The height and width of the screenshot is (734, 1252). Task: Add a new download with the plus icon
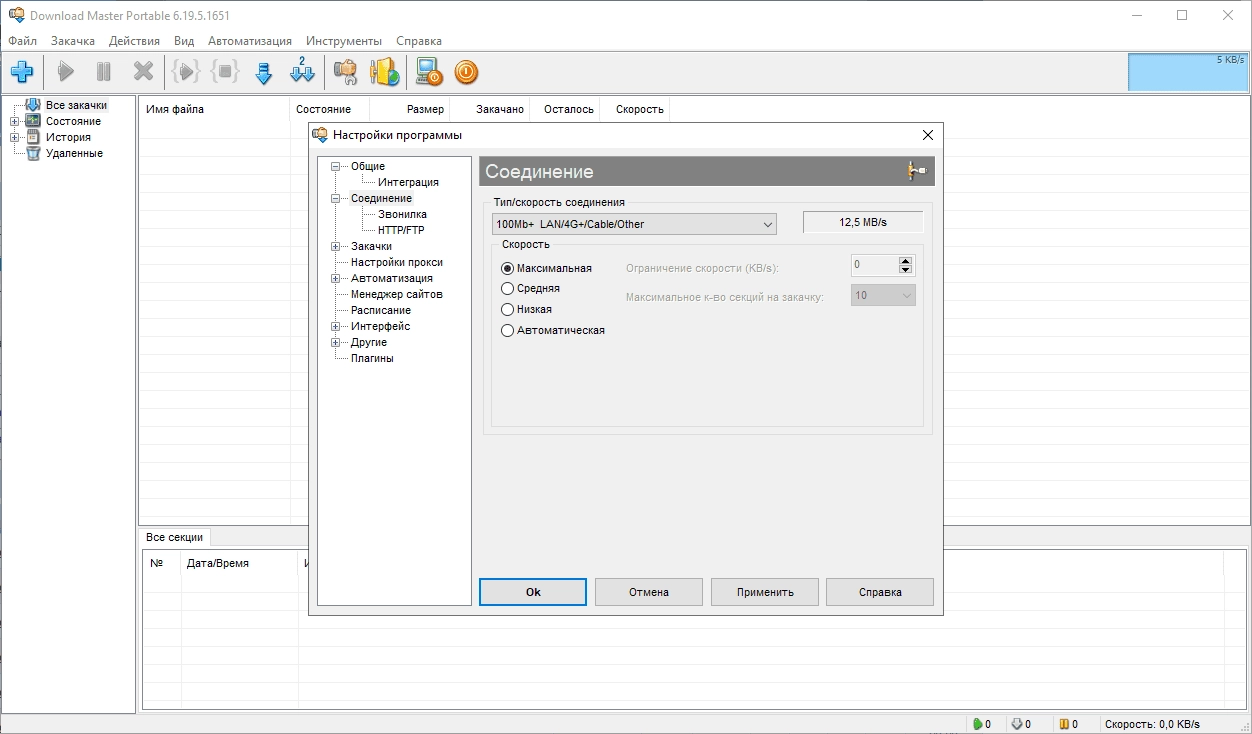pos(22,71)
